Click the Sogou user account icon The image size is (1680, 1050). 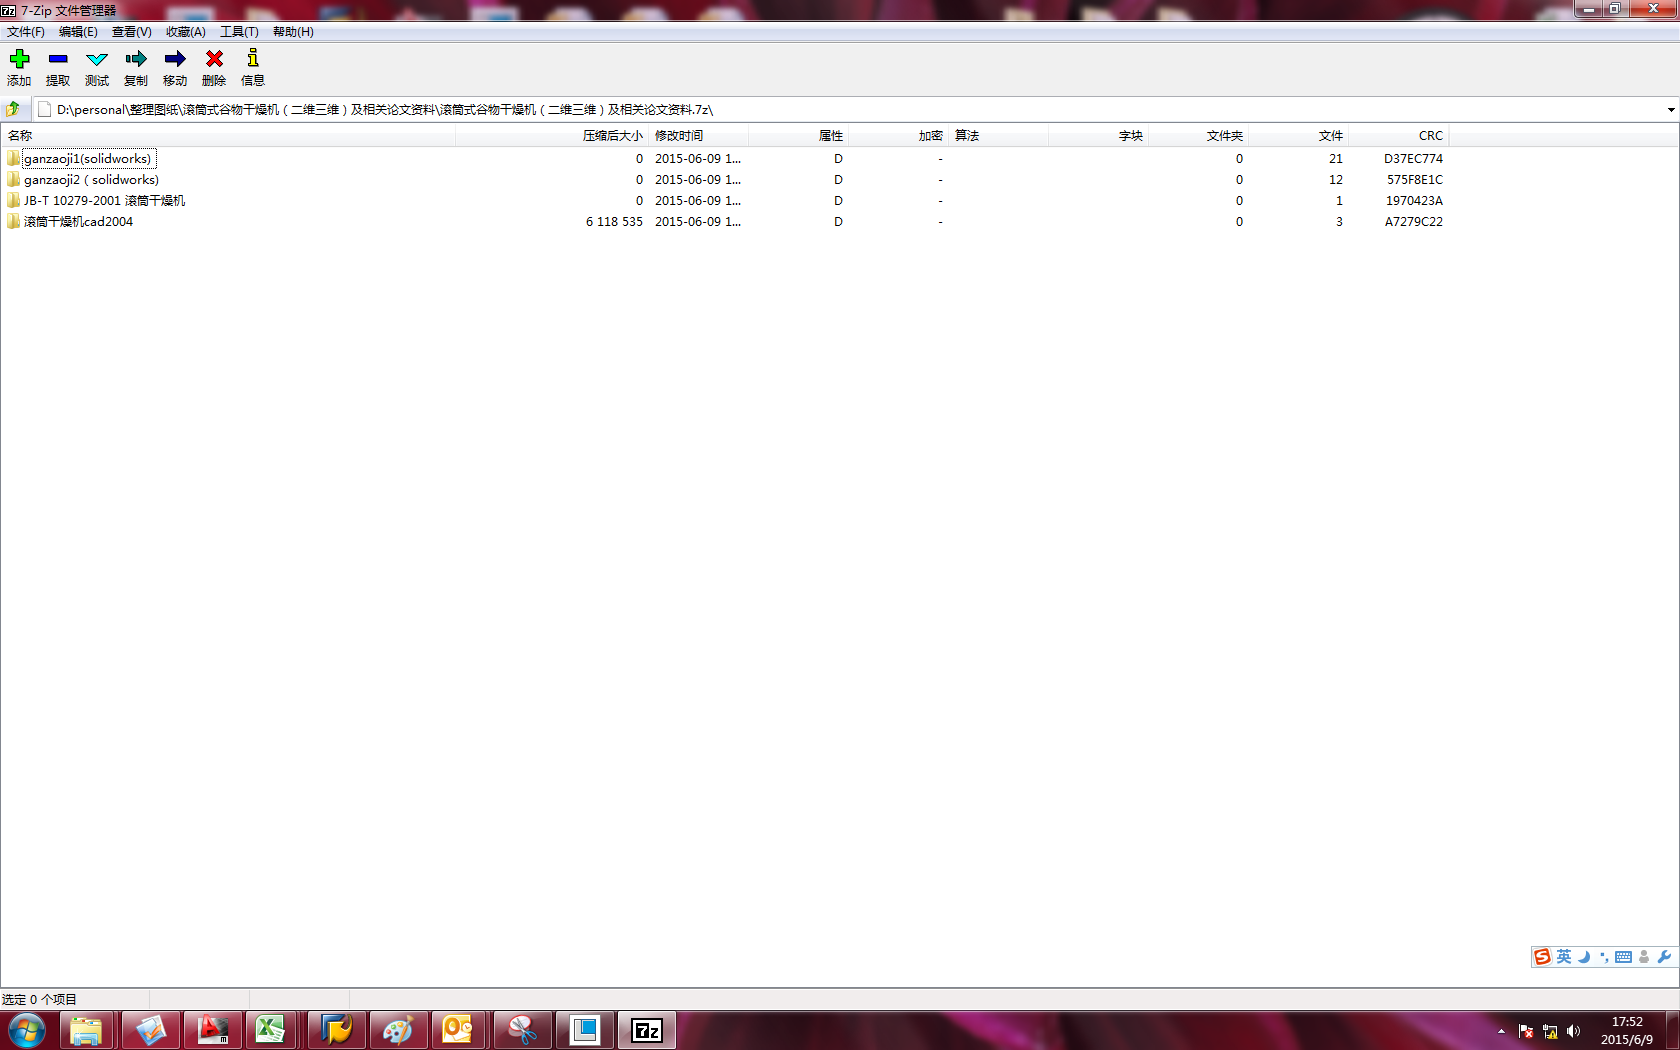click(x=1644, y=957)
